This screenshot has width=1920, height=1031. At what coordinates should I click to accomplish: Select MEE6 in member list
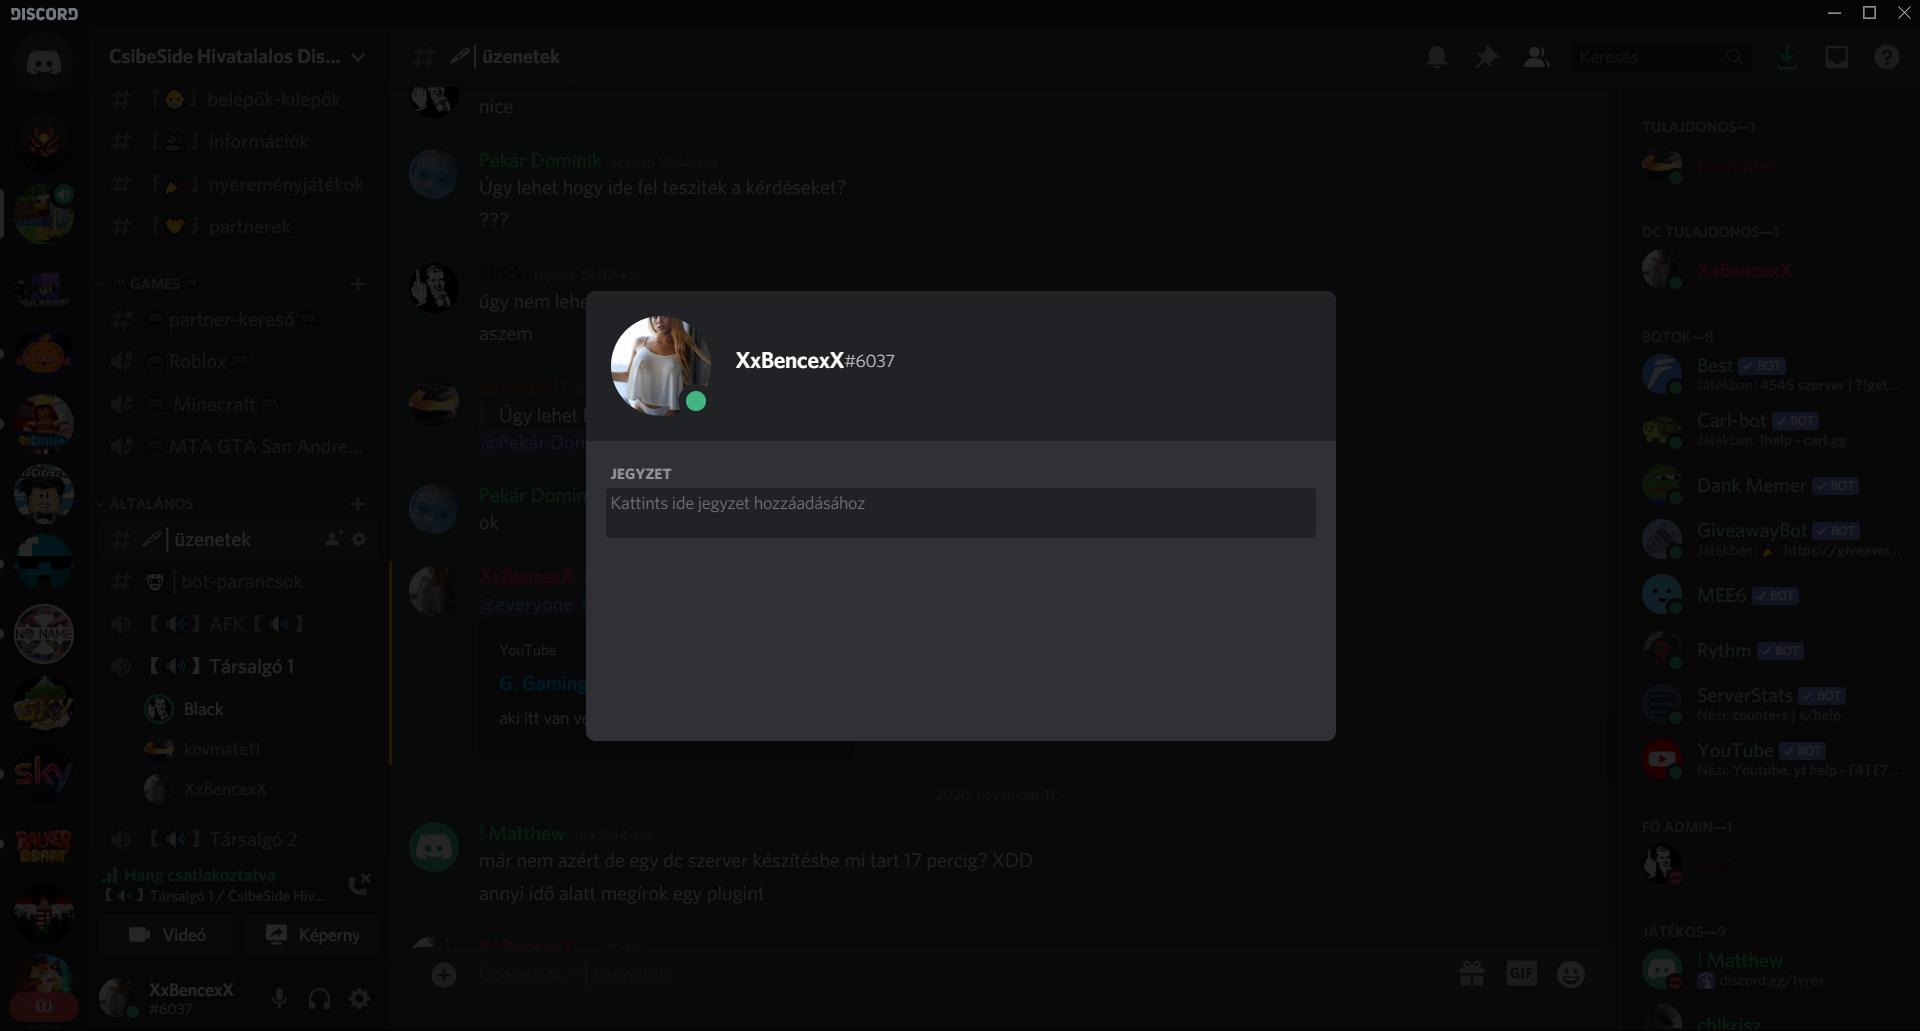point(1772,595)
